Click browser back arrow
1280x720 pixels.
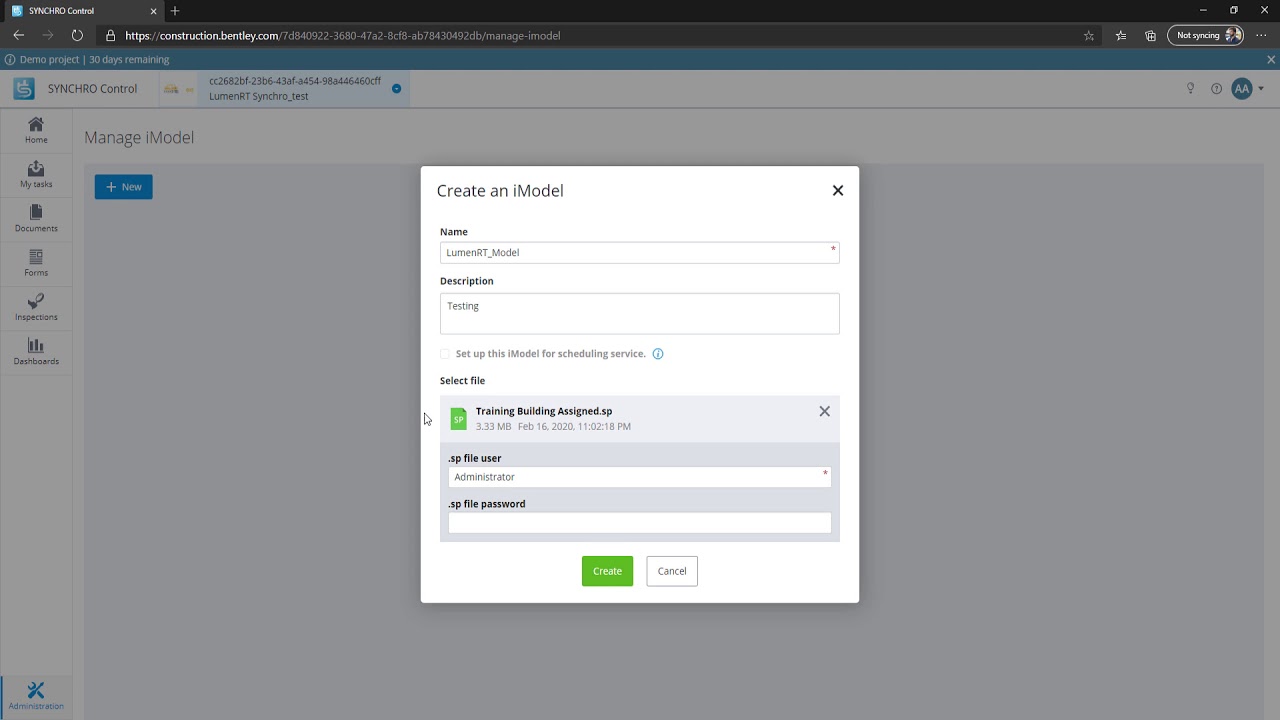pos(19,35)
